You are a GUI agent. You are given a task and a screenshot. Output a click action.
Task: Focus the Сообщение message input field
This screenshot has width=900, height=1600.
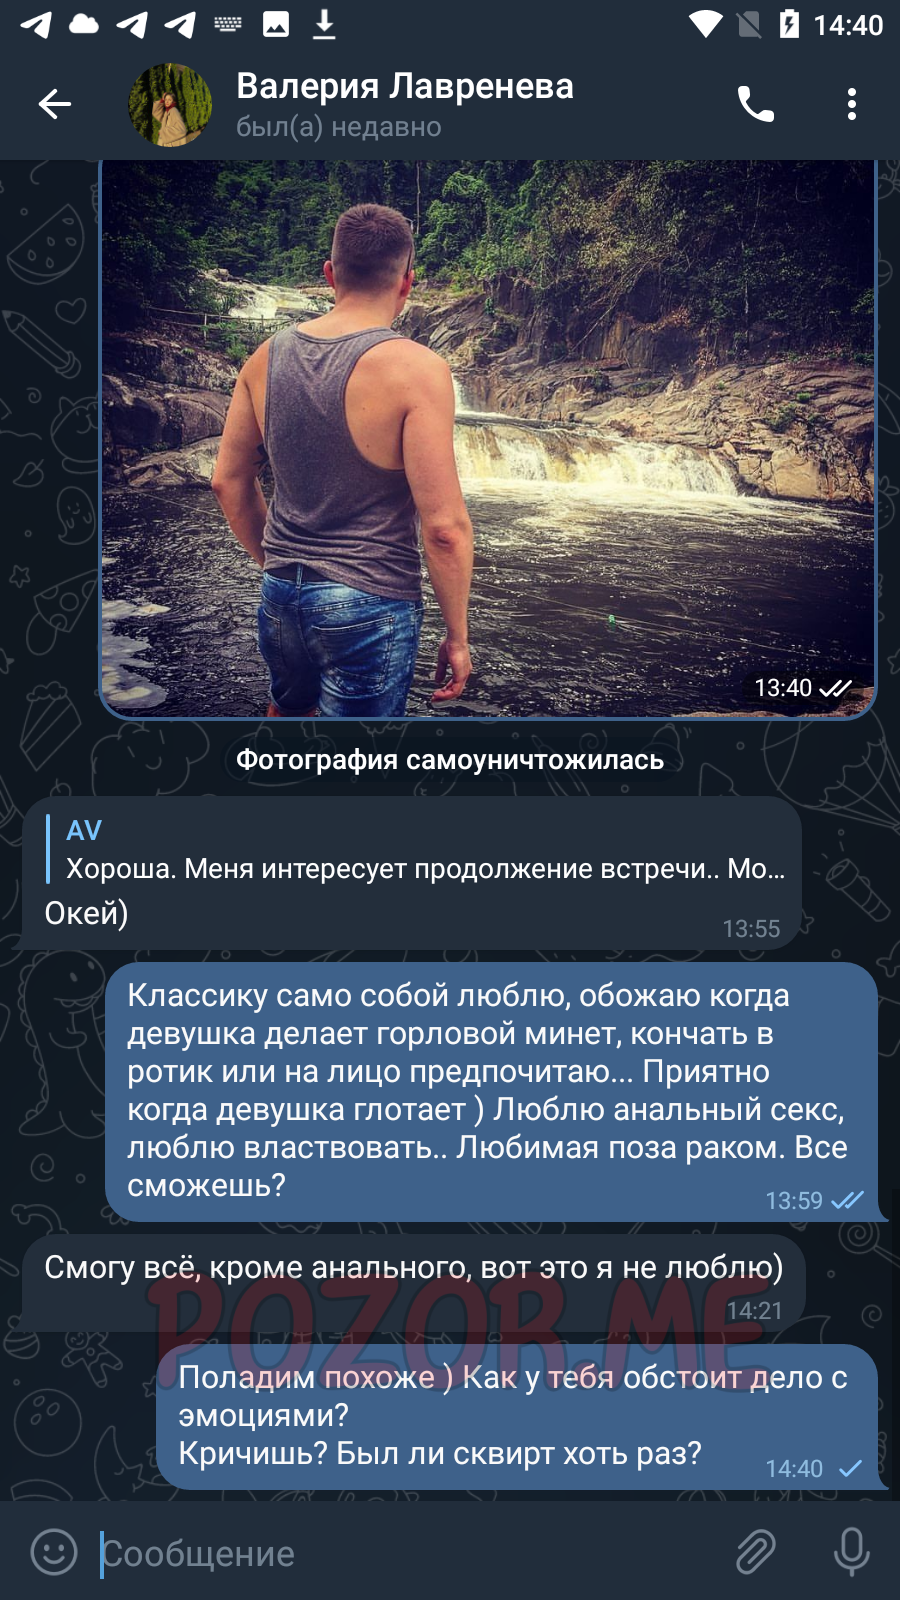(410, 1553)
